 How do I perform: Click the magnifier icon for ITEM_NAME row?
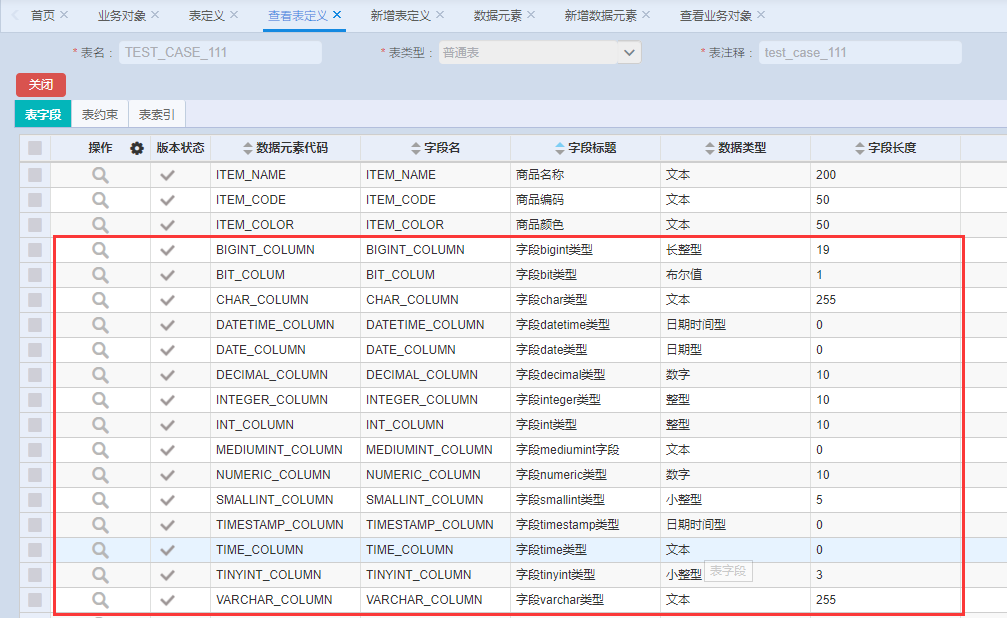pyautogui.click(x=100, y=174)
